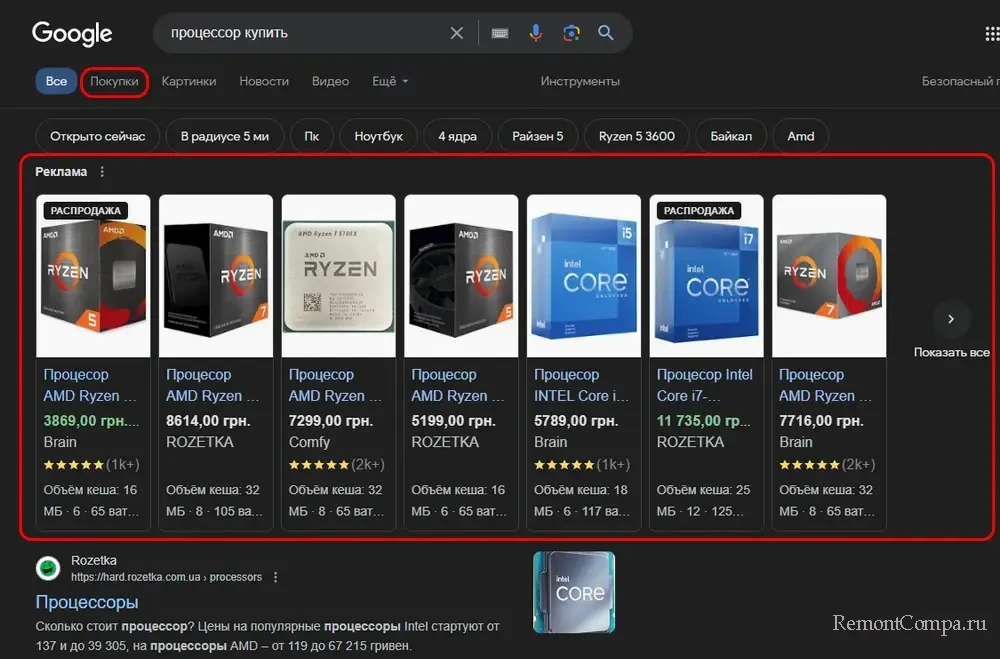Open Google Lens image search
The image size is (1000, 659).
click(x=571, y=33)
